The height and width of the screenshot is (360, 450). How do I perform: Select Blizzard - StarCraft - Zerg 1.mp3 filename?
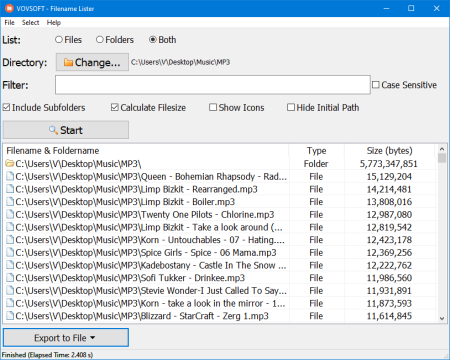coord(142,316)
